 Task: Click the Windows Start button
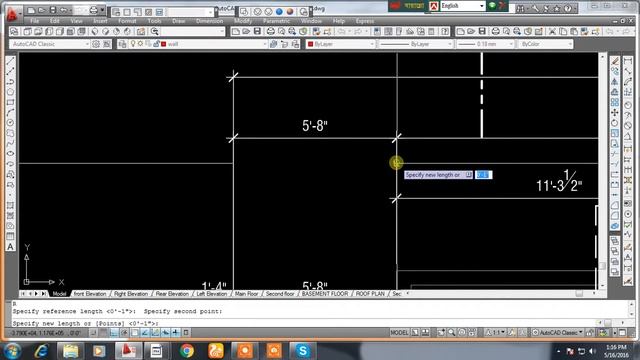click(x=12, y=351)
